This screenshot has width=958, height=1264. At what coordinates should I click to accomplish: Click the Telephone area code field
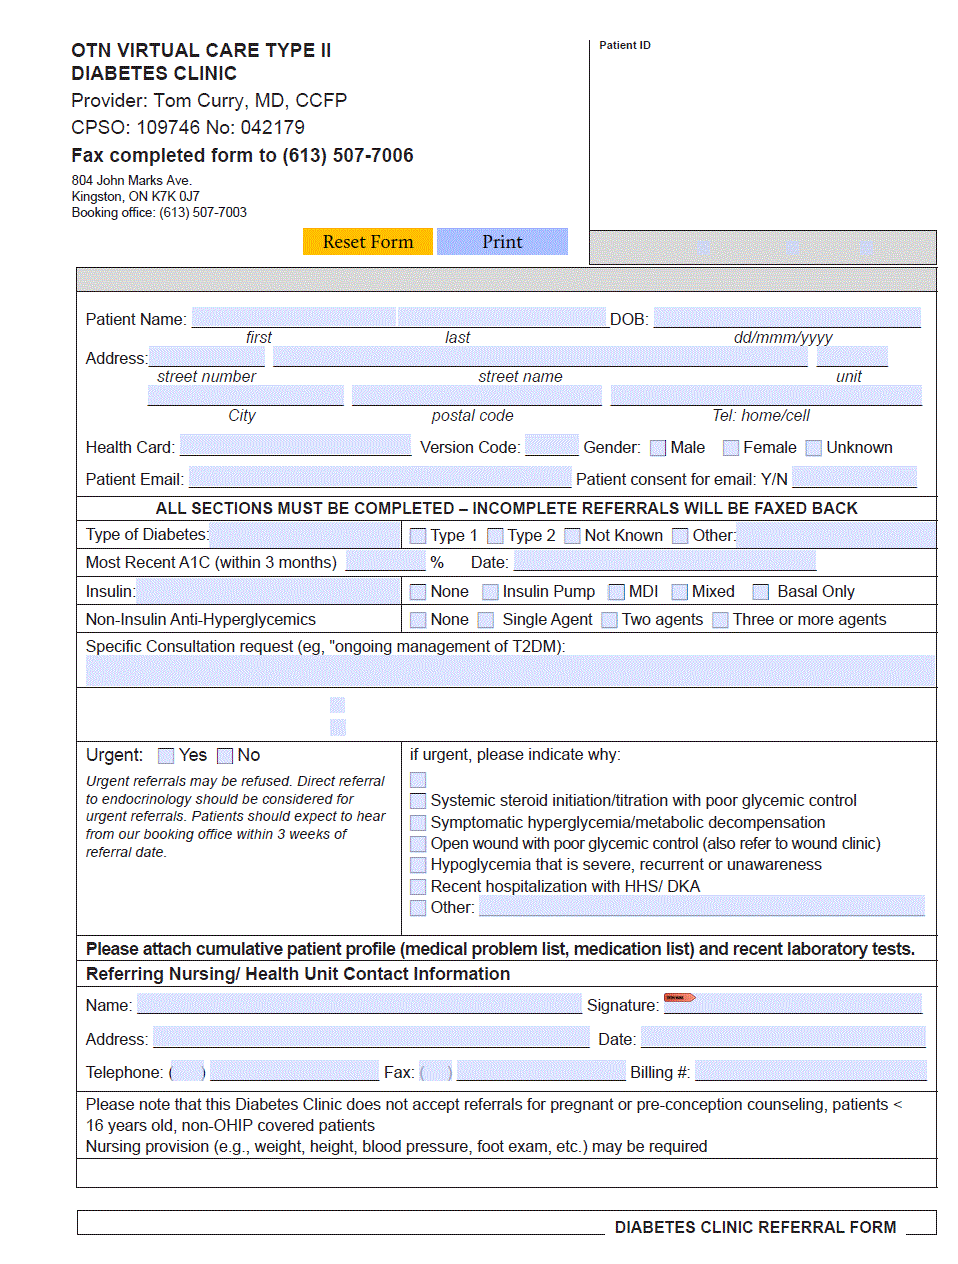[188, 1072]
